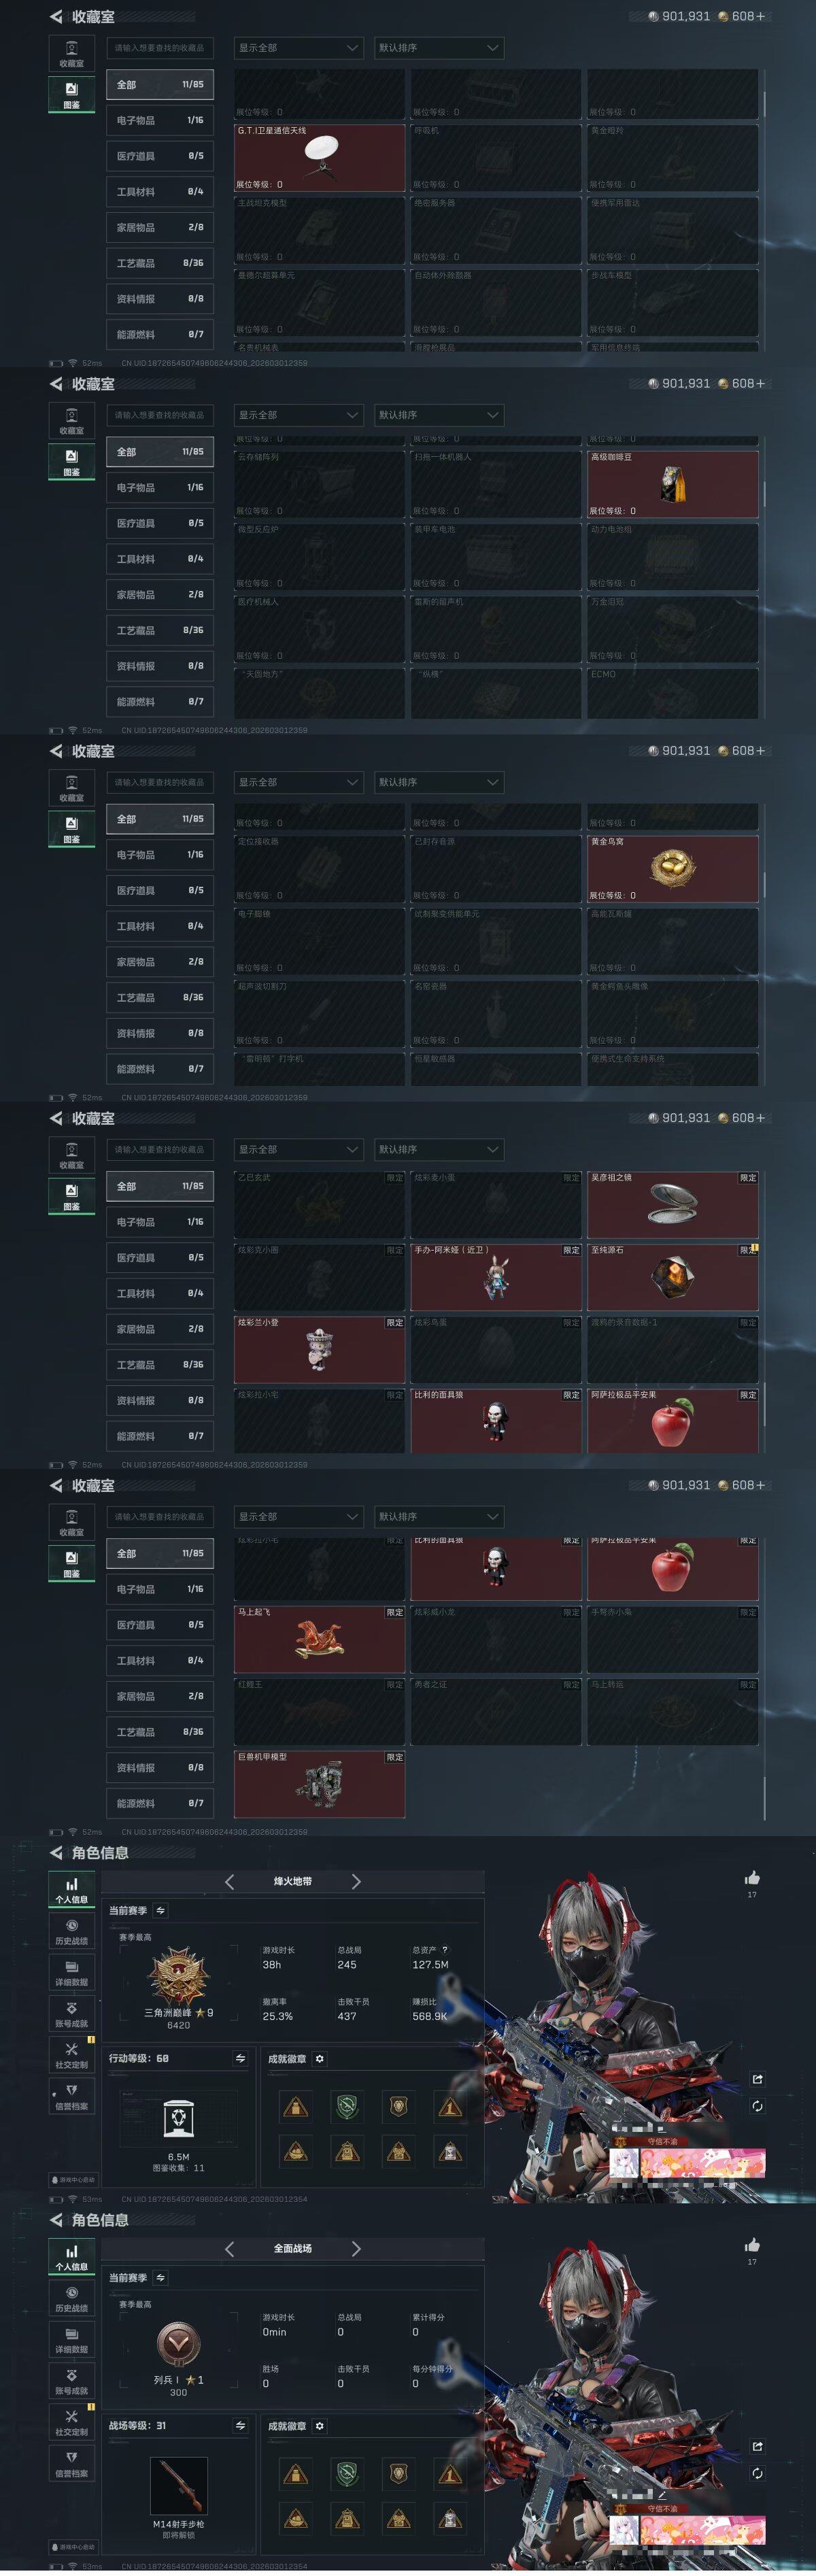The width and height of the screenshot is (816, 2576).
Task: Select the 巨兽机甲模型 mech model item
Action: point(320,1784)
